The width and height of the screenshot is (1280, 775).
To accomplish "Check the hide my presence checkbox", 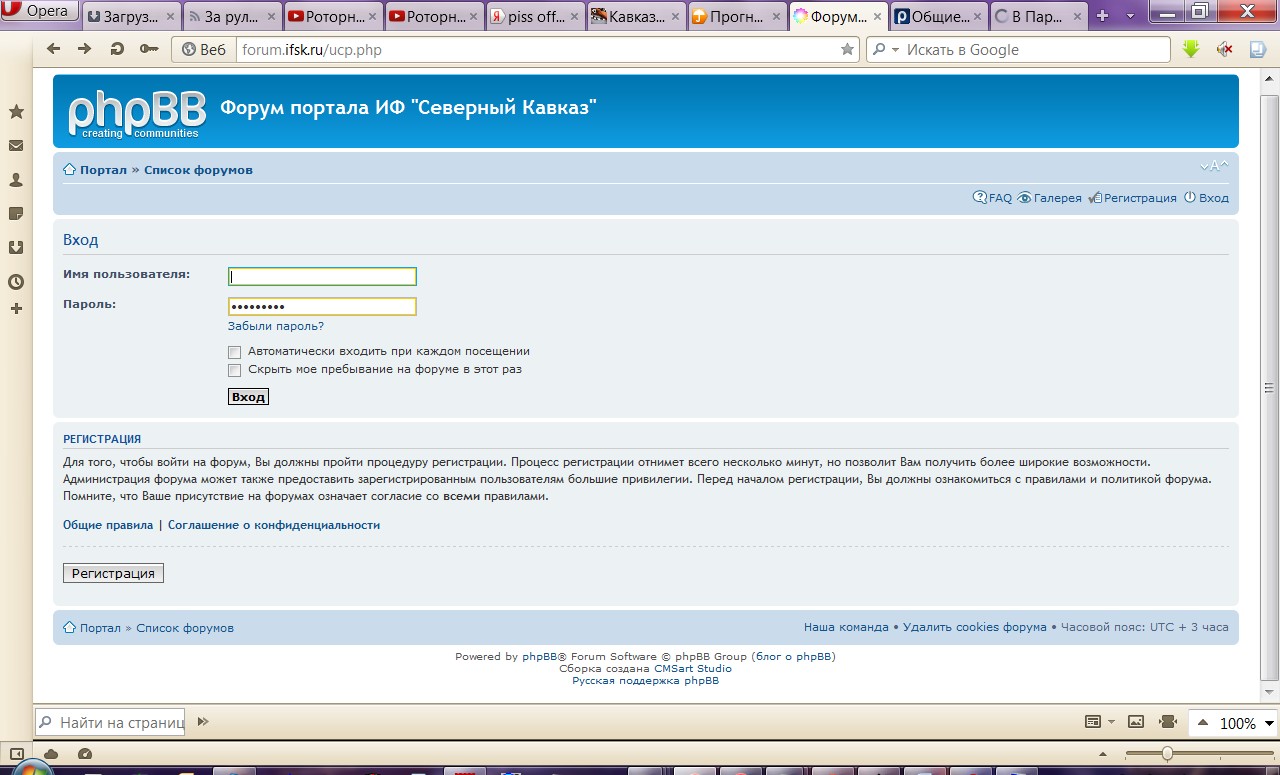I will click(235, 370).
